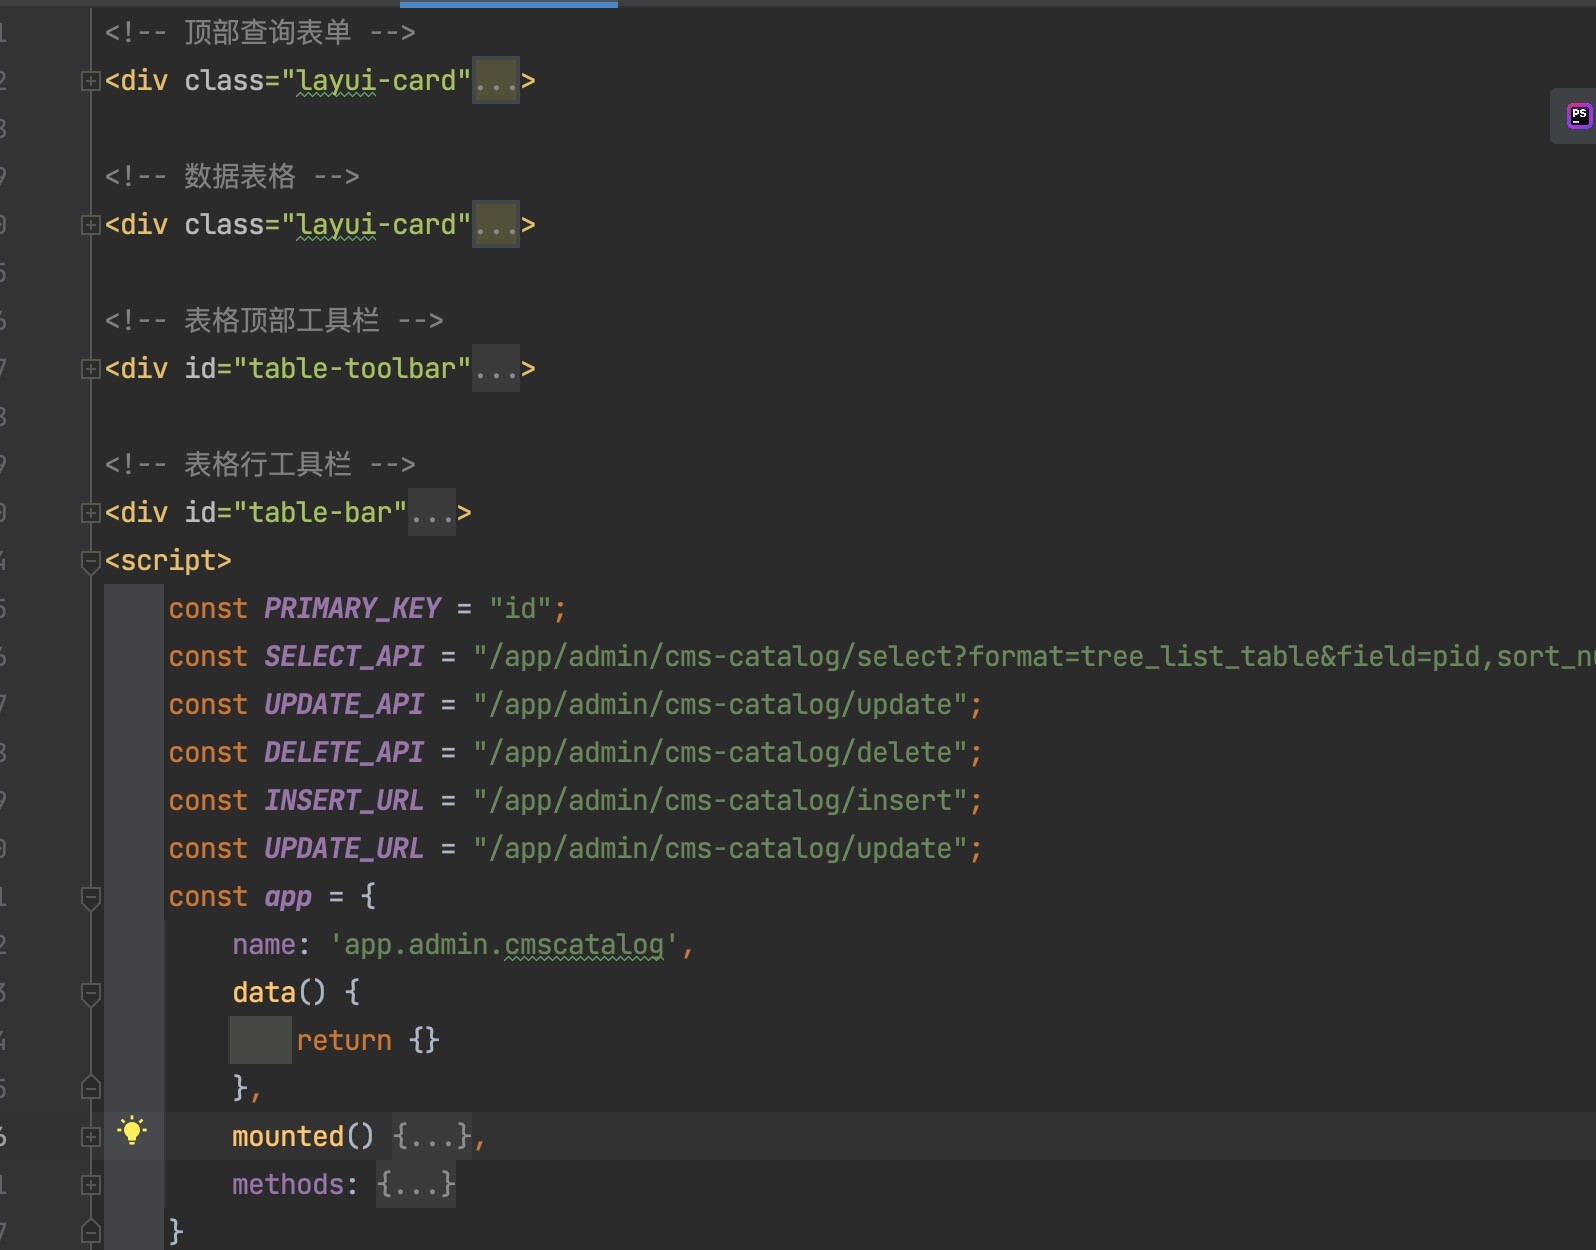The image size is (1596, 1250).
Task: Click the DELETE_API constant name
Action: click(x=344, y=752)
